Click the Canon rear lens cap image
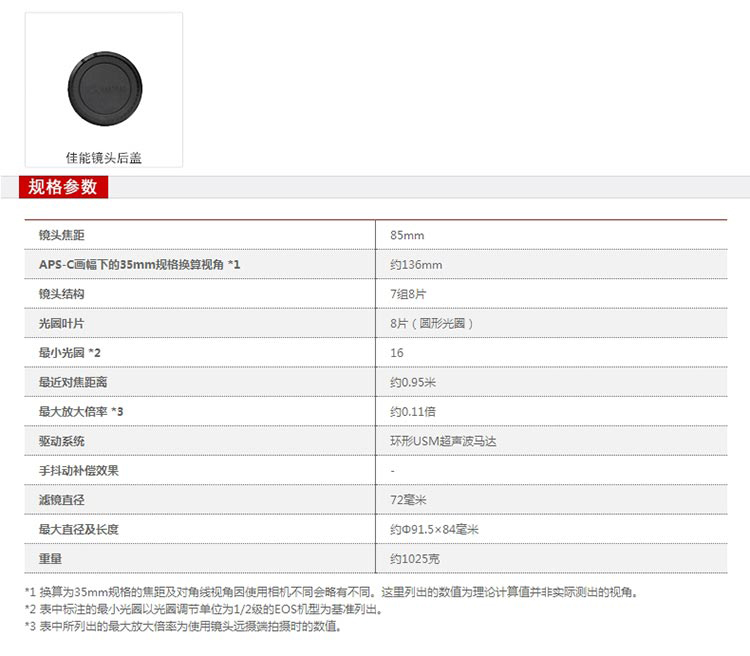Image resolution: width=750 pixels, height=656 pixels. pos(103,86)
